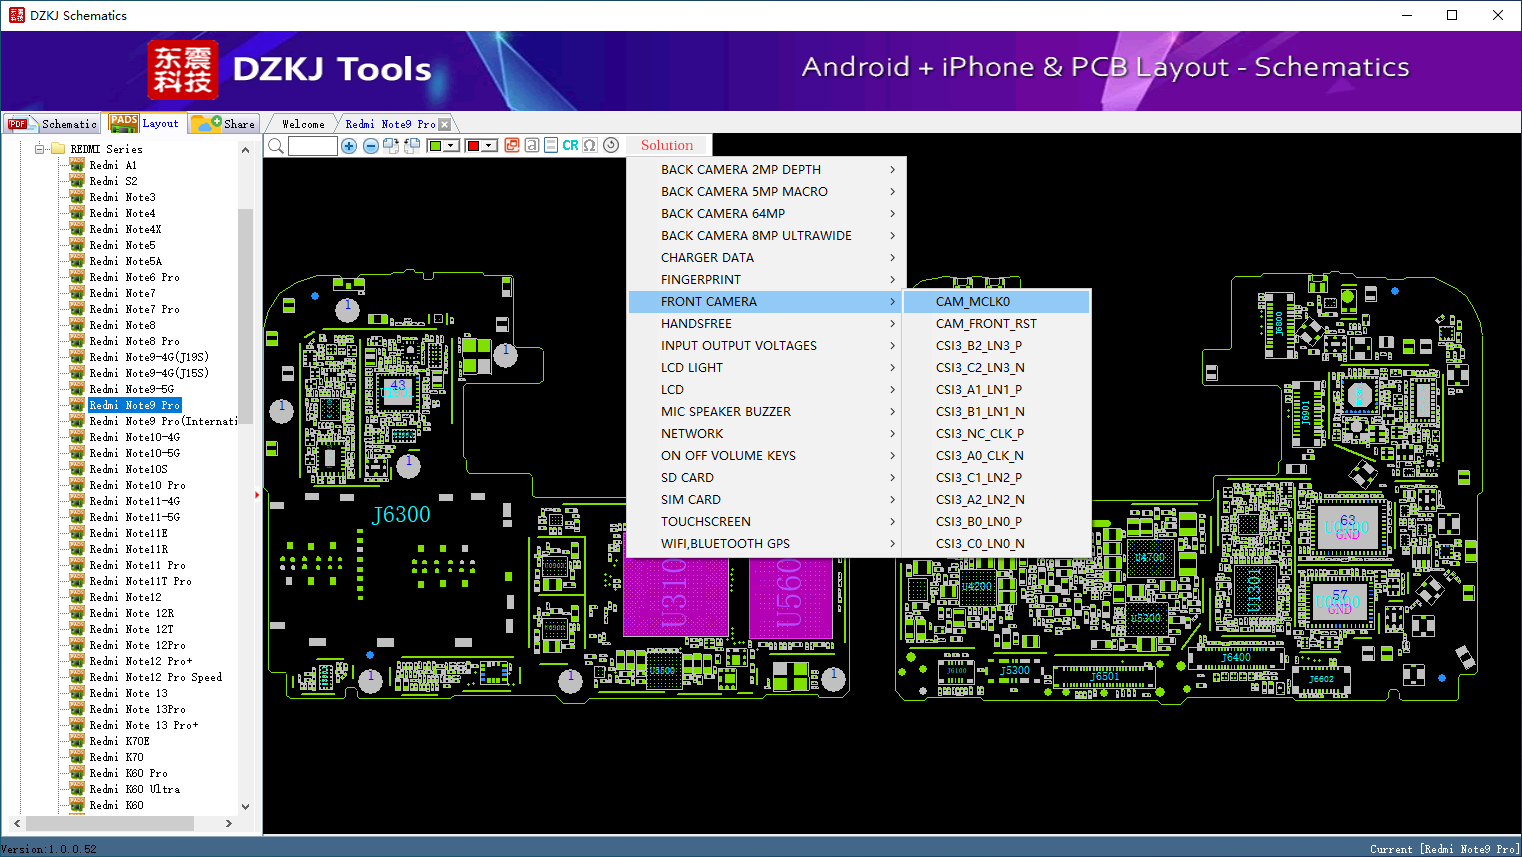Click the blue component outline icon
Image resolution: width=1522 pixels, height=857 pixels.
click(551, 146)
